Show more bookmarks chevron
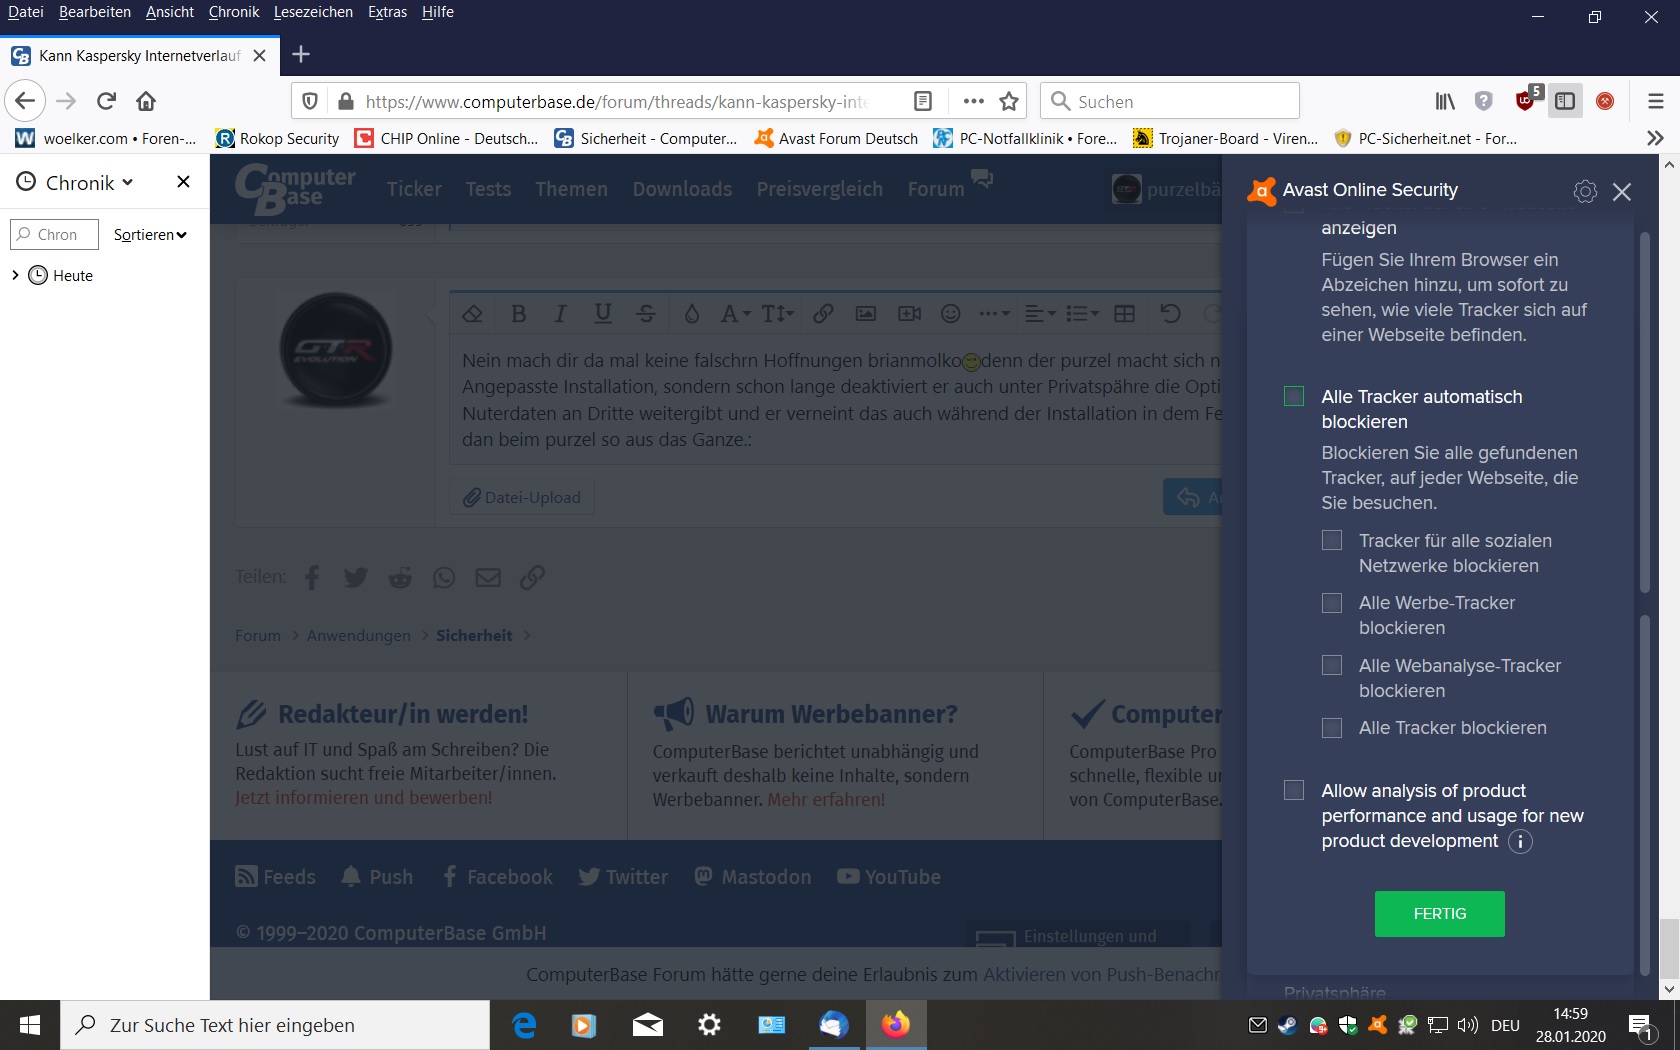This screenshot has width=1680, height=1050. (1655, 138)
